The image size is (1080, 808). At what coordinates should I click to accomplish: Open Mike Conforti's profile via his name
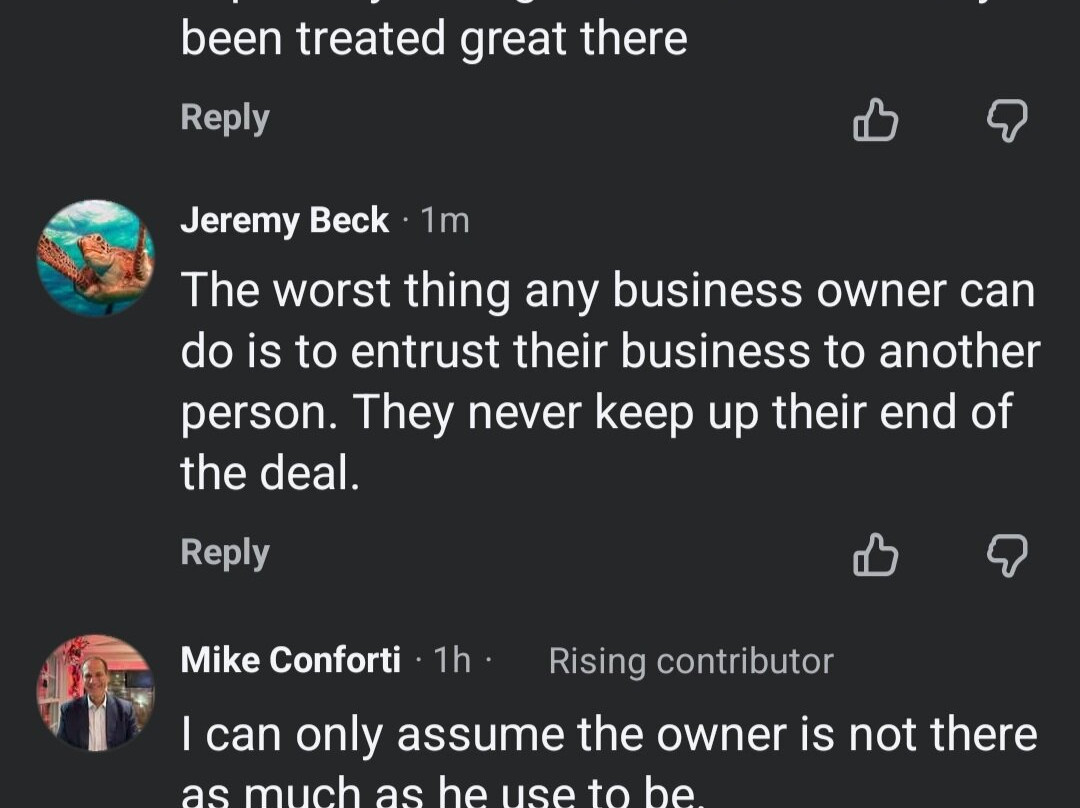pos(290,660)
